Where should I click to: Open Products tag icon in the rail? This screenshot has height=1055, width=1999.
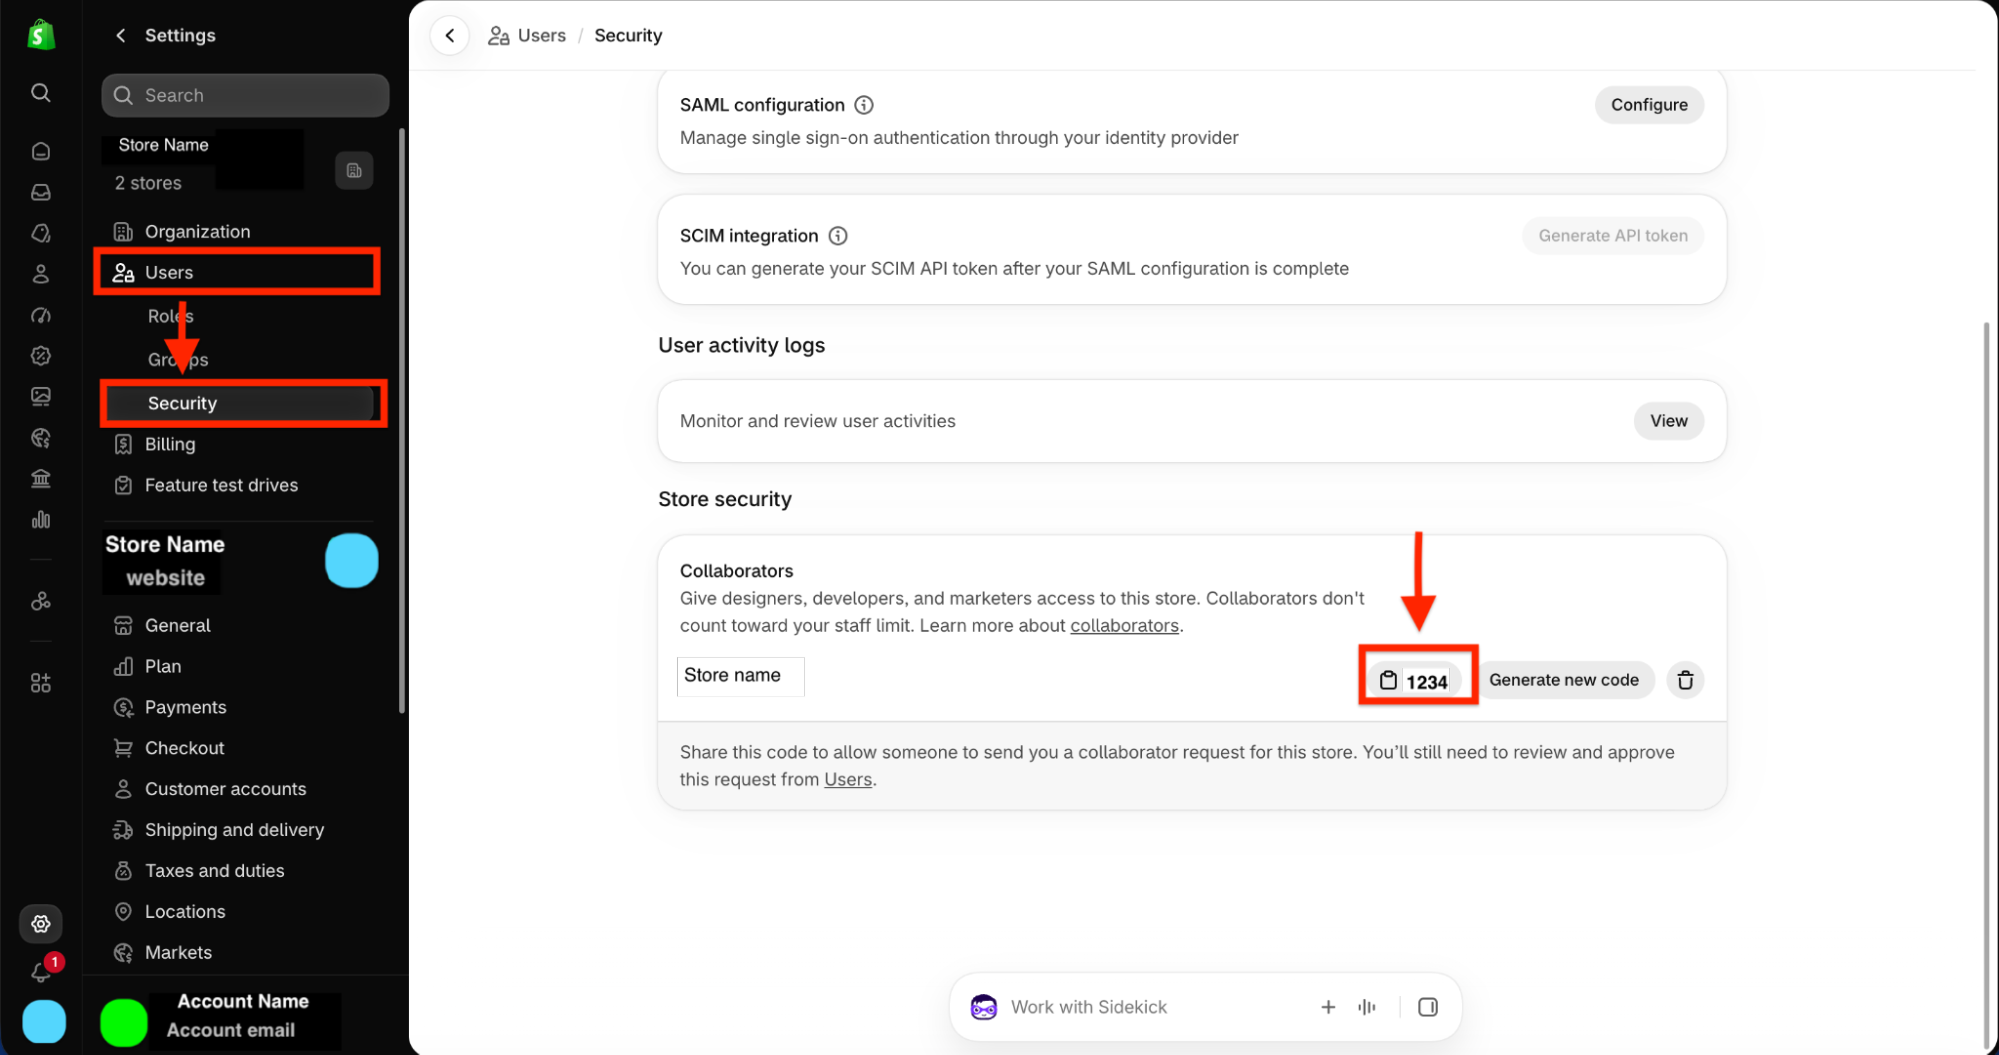click(x=41, y=233)
